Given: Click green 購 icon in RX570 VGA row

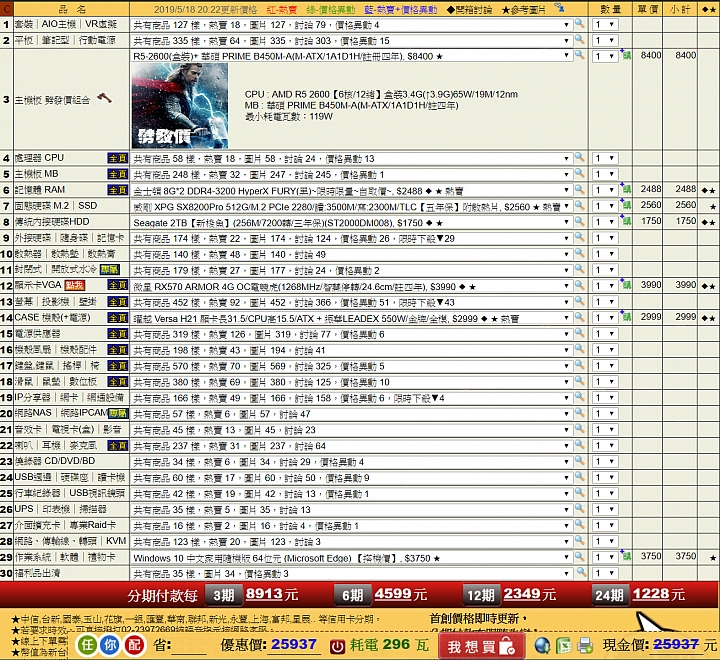Looking at the screenshot, I should 625,285.
